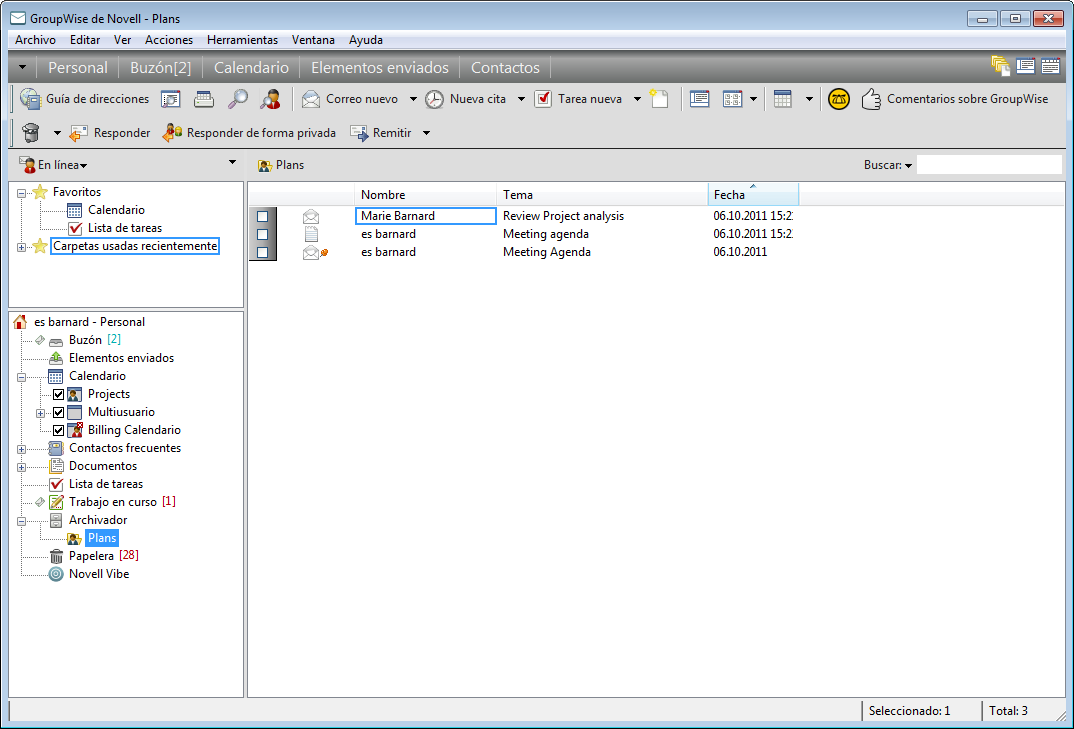Create a Tarea nueva task
Viewport: 1074px width, 729px height.
pyautogui.click(x=578, y=99)
